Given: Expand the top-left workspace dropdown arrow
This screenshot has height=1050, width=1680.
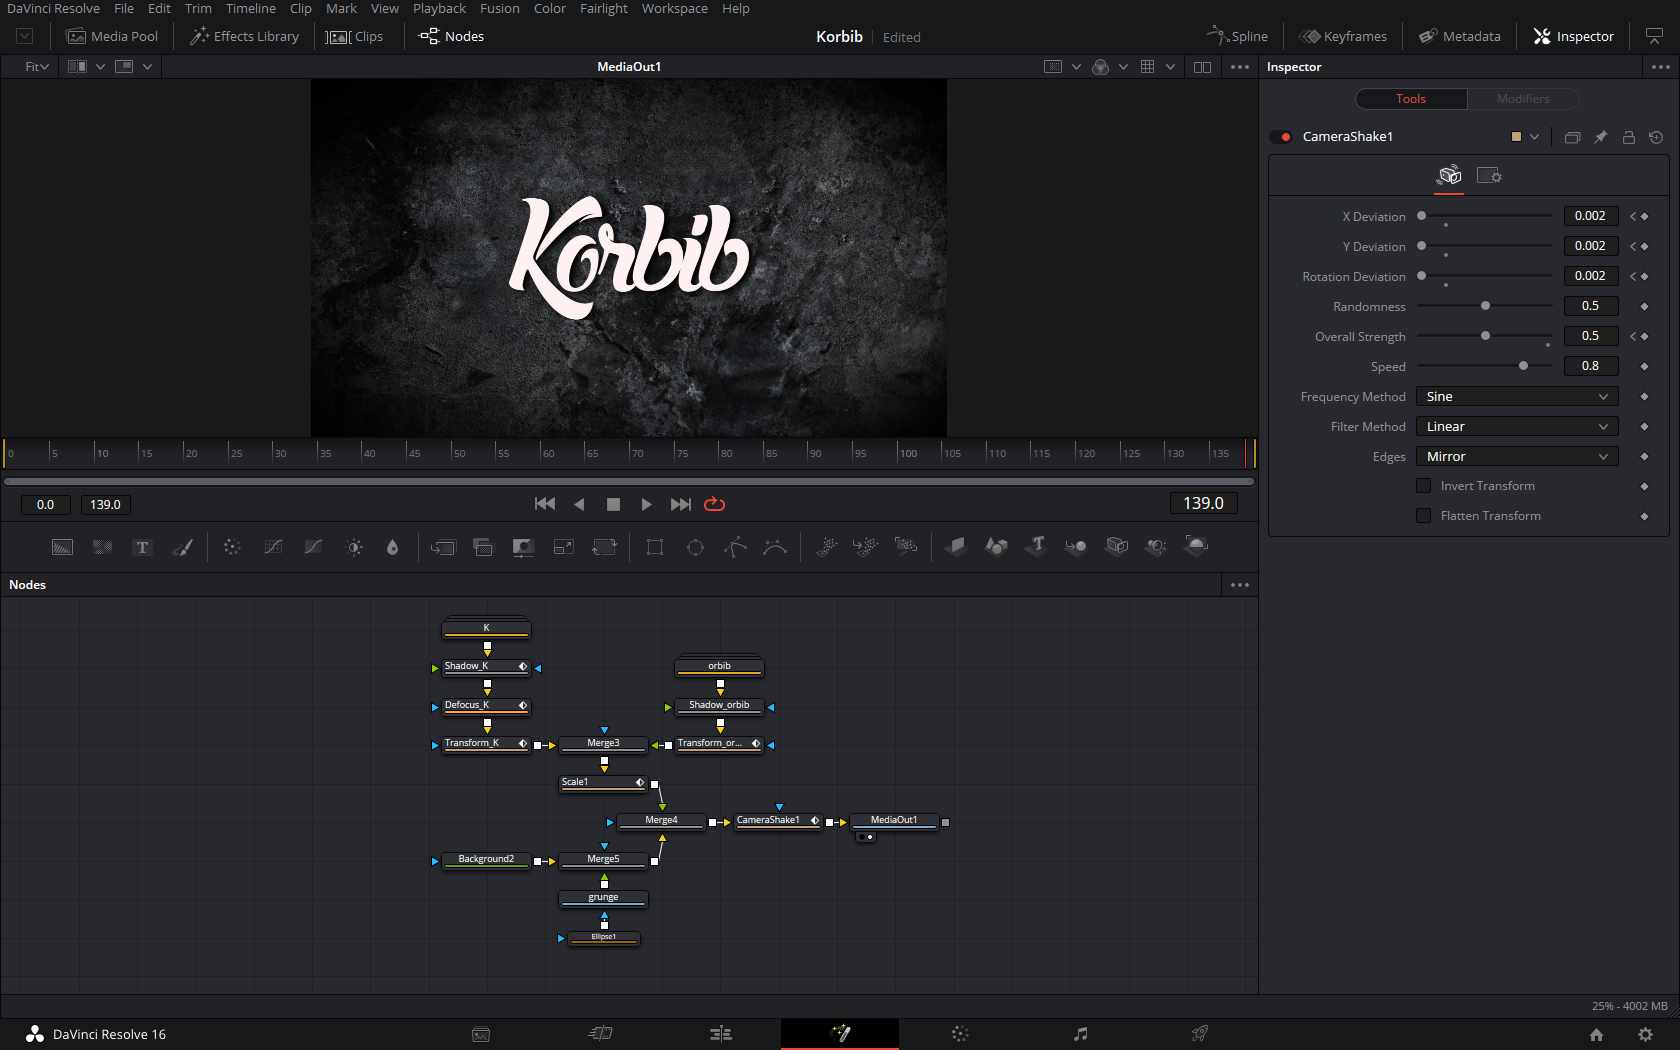Looking at the screenshot, I should tap(25, 36).
